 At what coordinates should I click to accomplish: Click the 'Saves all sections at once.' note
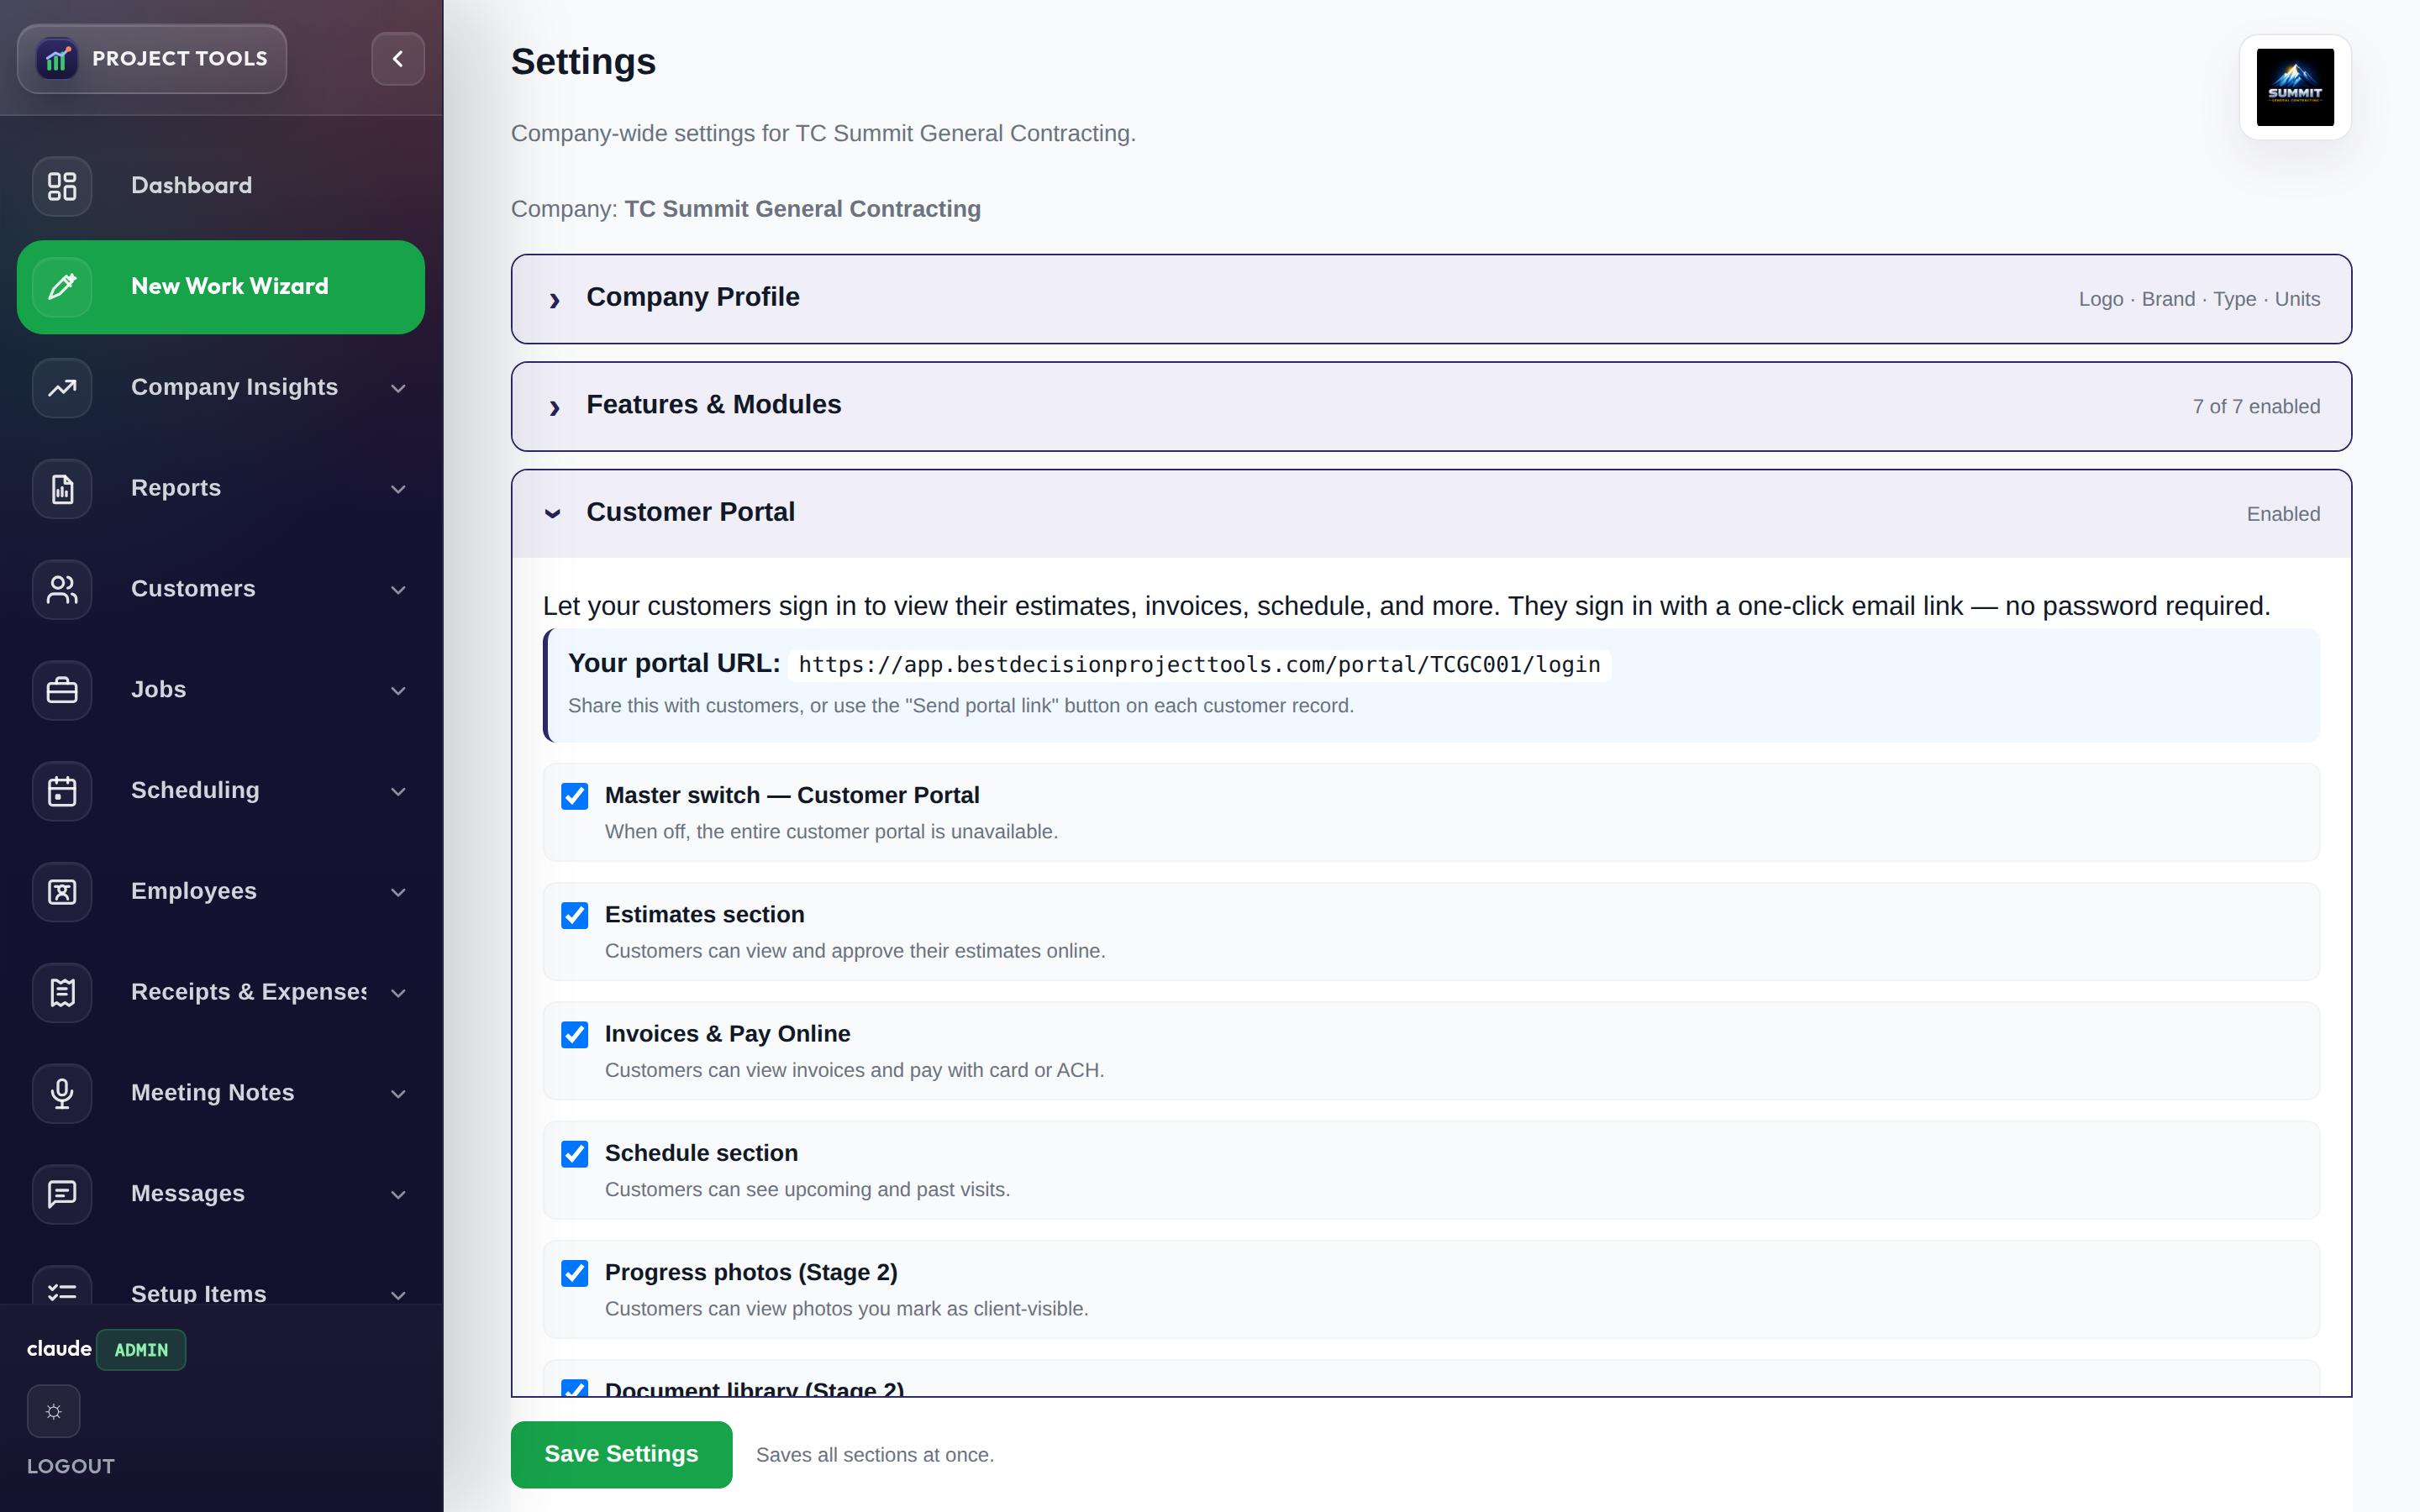pyautogui.click(x=875, y=1455)
